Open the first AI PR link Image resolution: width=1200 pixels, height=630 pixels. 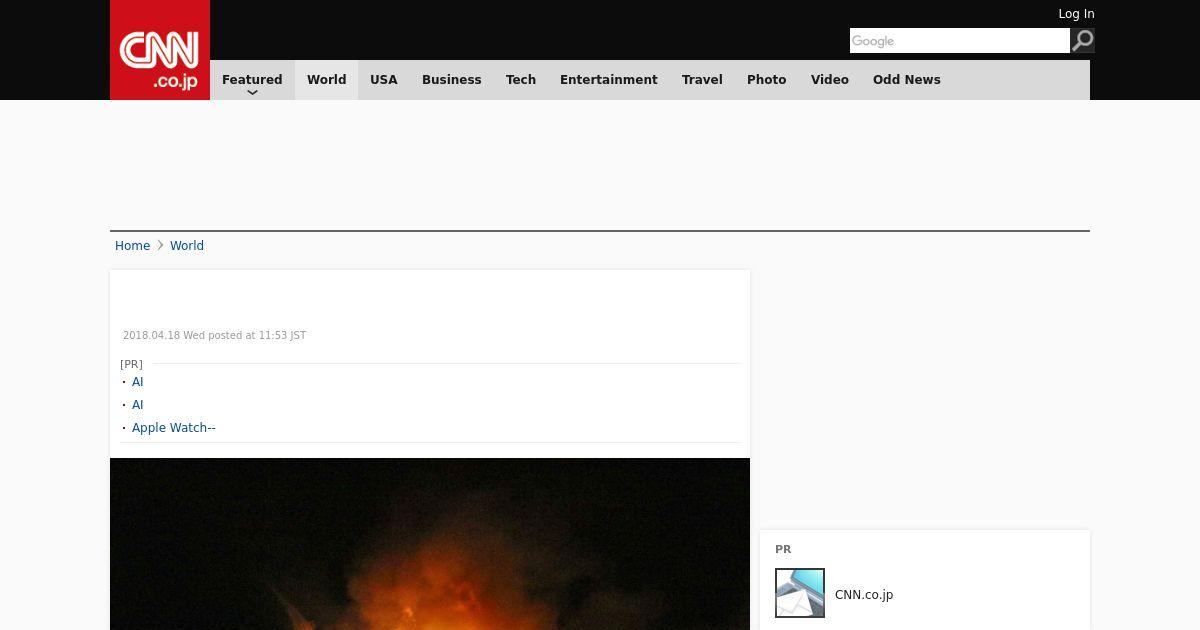[x=138, y=382]
